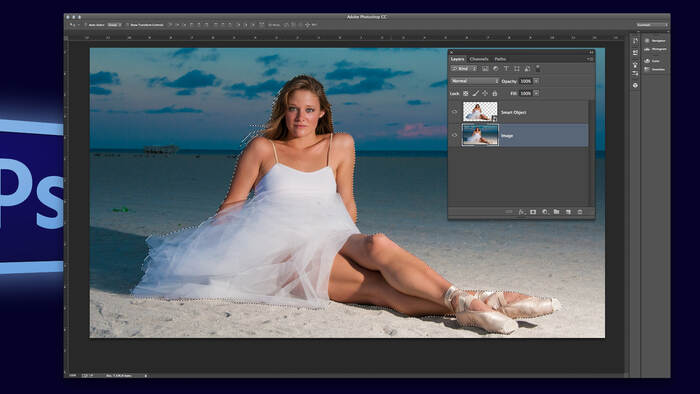Click the Image layer thumbnail
Image resolution: width=700 pixels, height=394 pixels.
pyautogui.click(x=480, y=135)
